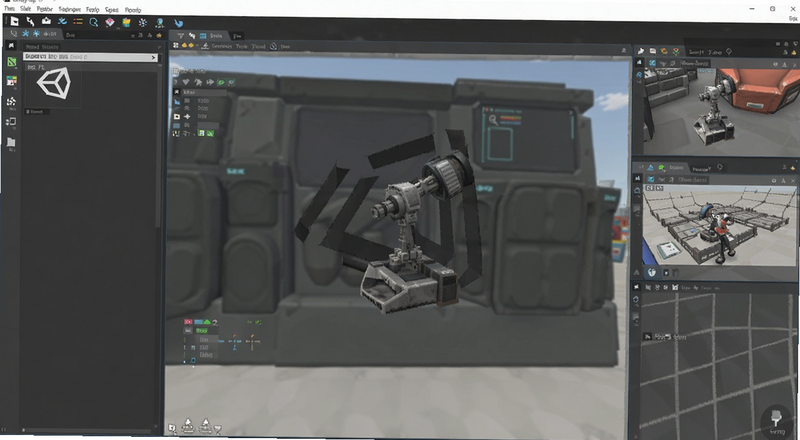The image size is (800, 440).
Task: Click the blue magnifier loop toolbar icon
Action: (x=93, y=22)
